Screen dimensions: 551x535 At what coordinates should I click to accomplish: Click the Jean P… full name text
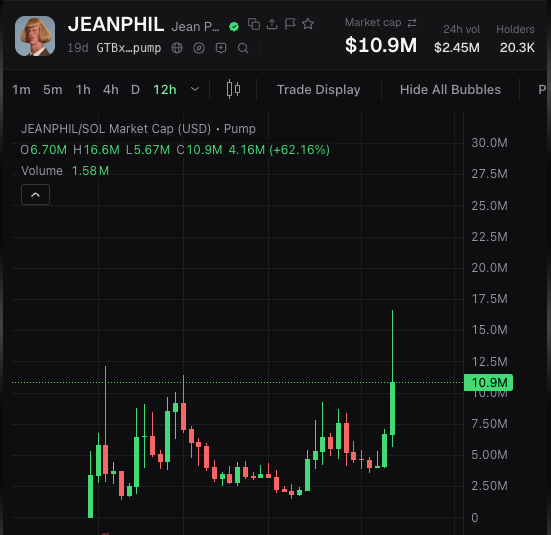[x=195, y=27]
